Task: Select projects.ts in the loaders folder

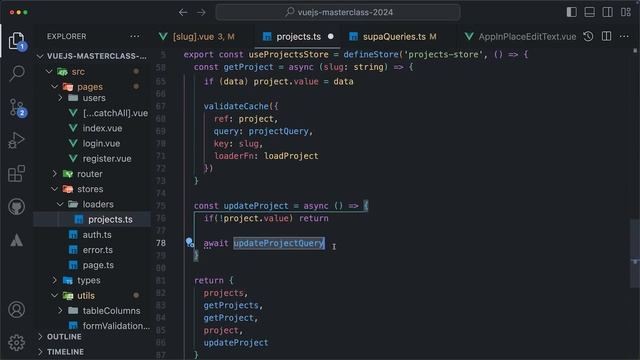Action: 92,220
